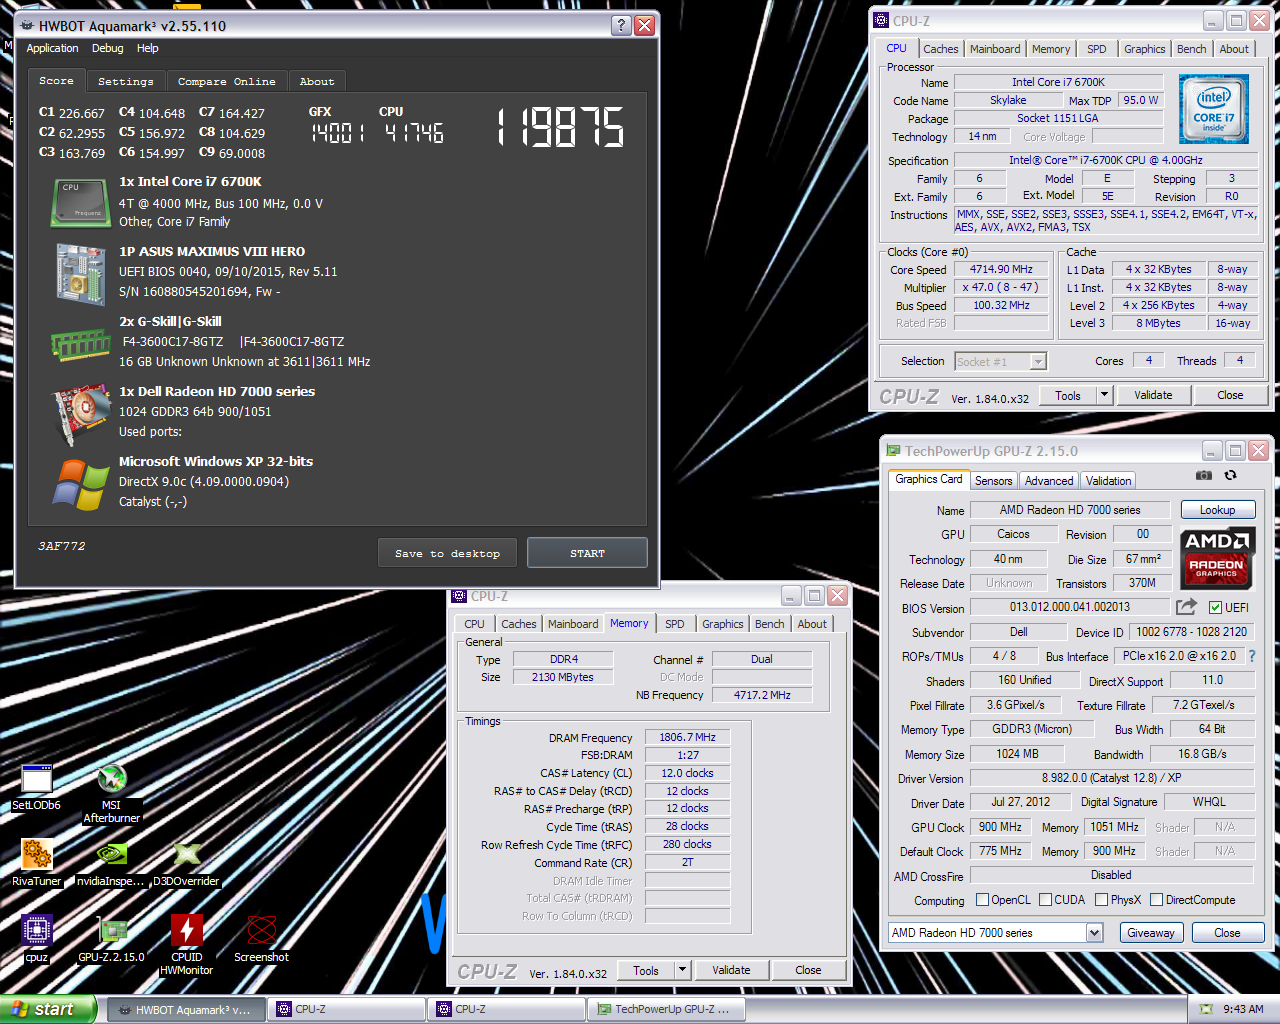Open the Windows start menu

coord(48,1009)
